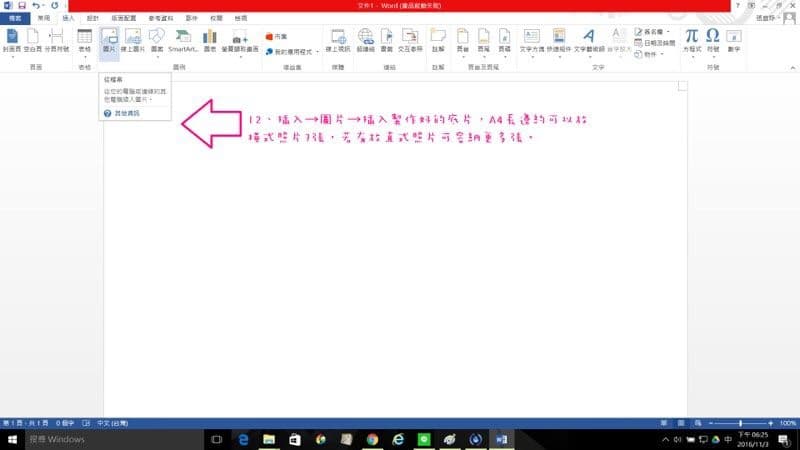Switch to the Page Layout (版面配置) tab

(x=124, y=18)
